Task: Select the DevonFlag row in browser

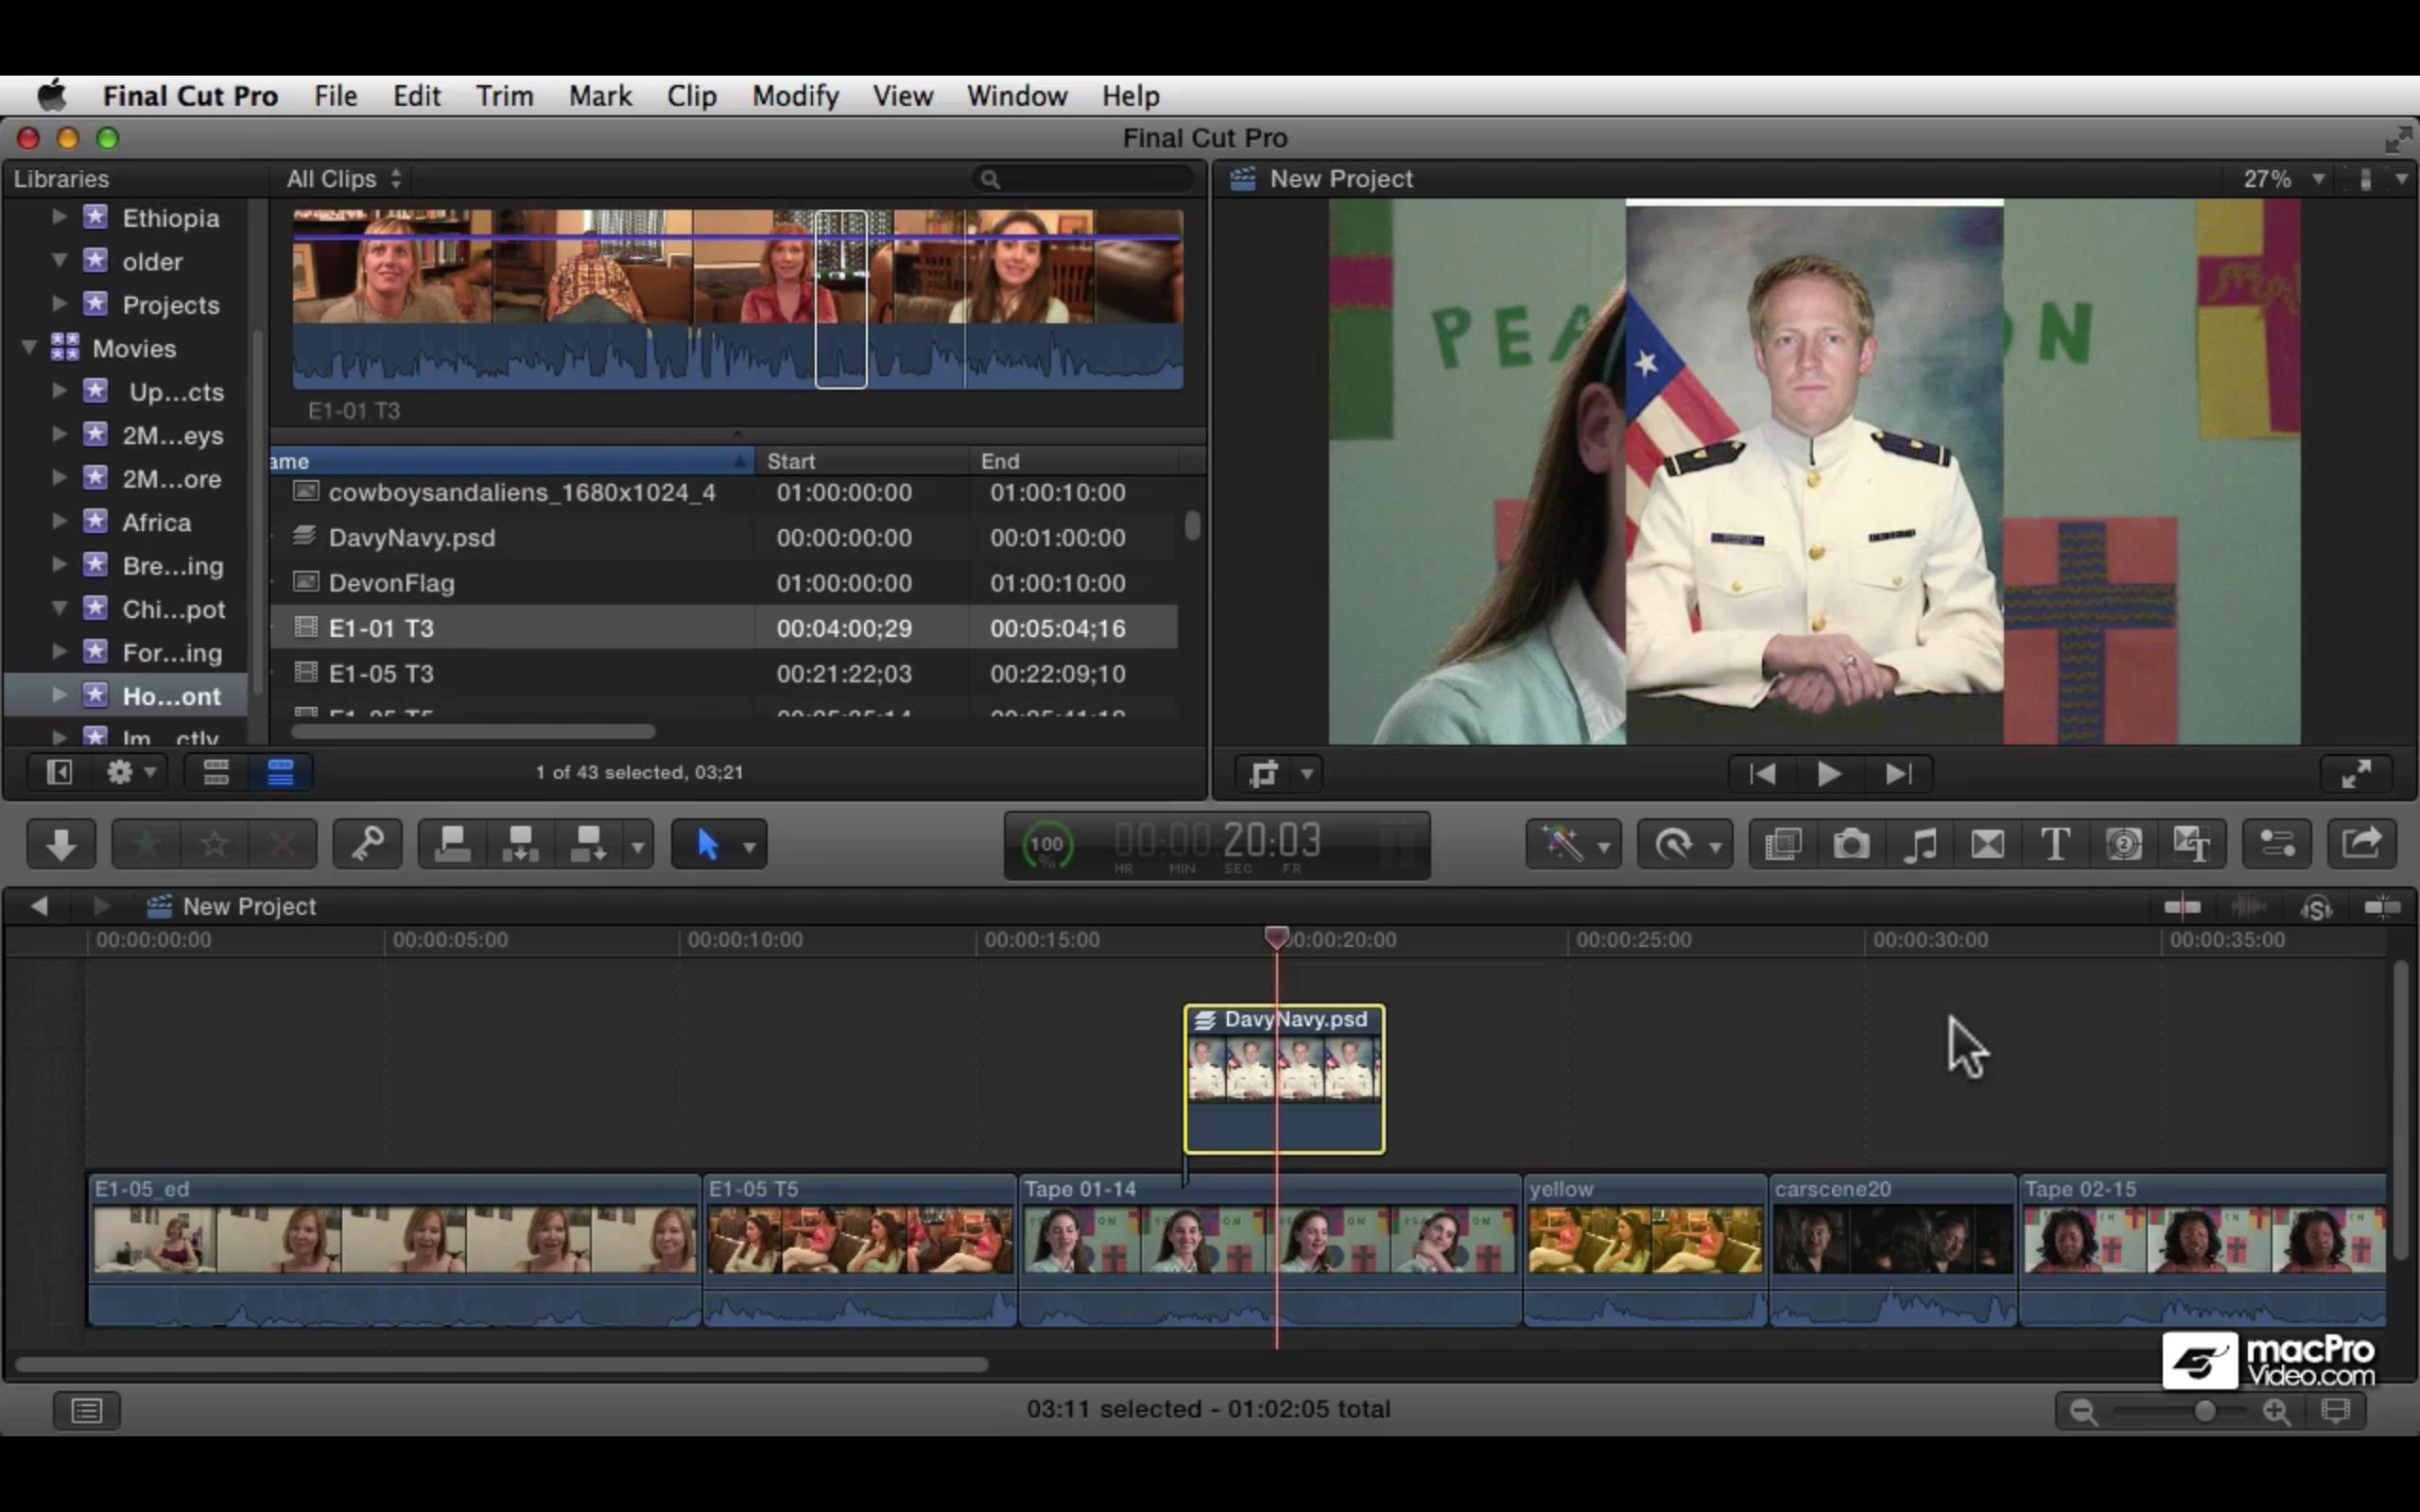Action: [724, 582]
